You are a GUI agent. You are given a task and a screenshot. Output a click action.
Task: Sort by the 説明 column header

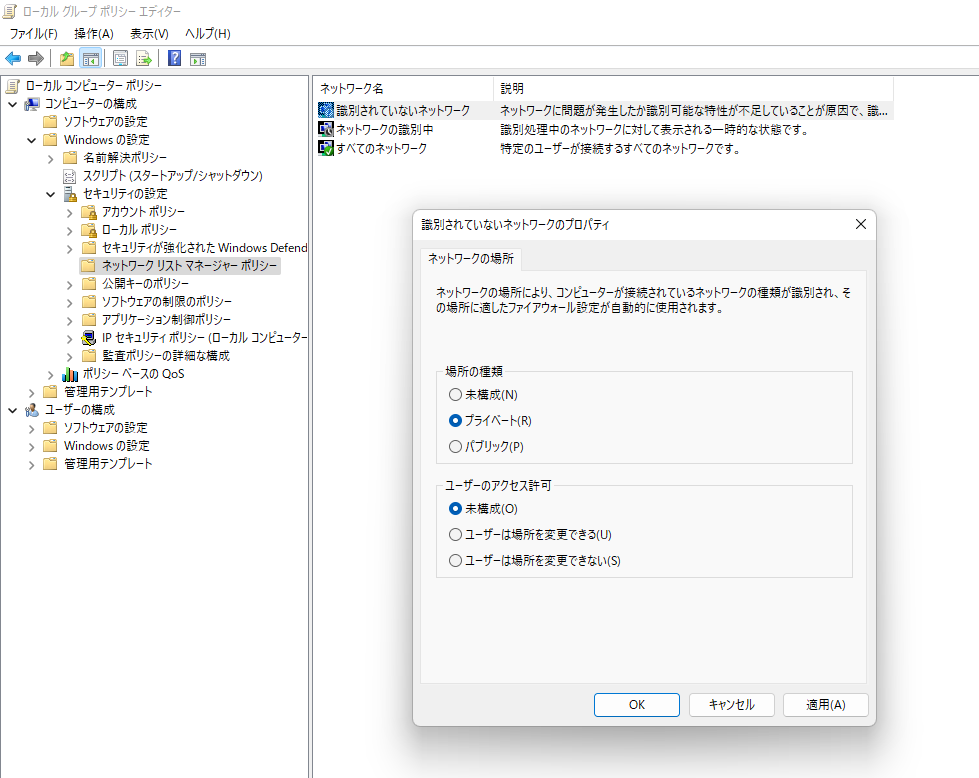693,89
